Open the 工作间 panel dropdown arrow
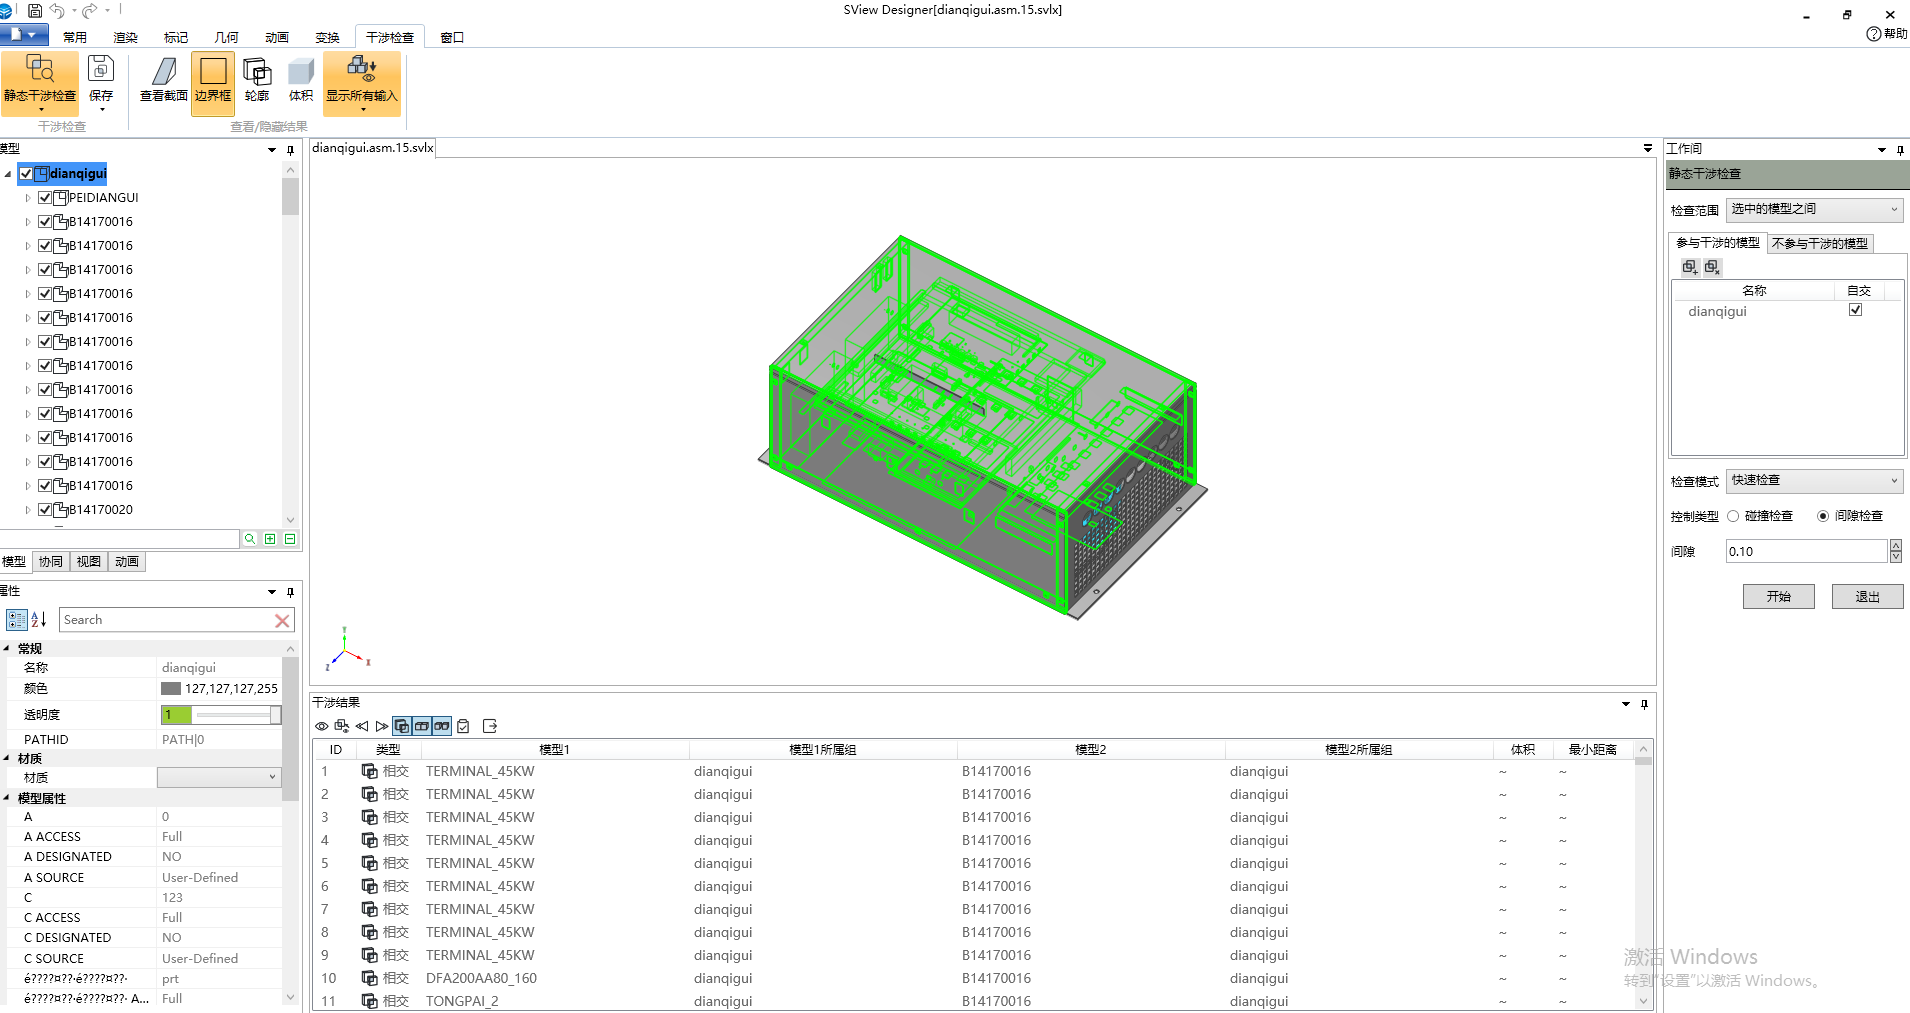Image resolution: width=1910 pixels, height=1013 pixels. tap(1882, 149)
